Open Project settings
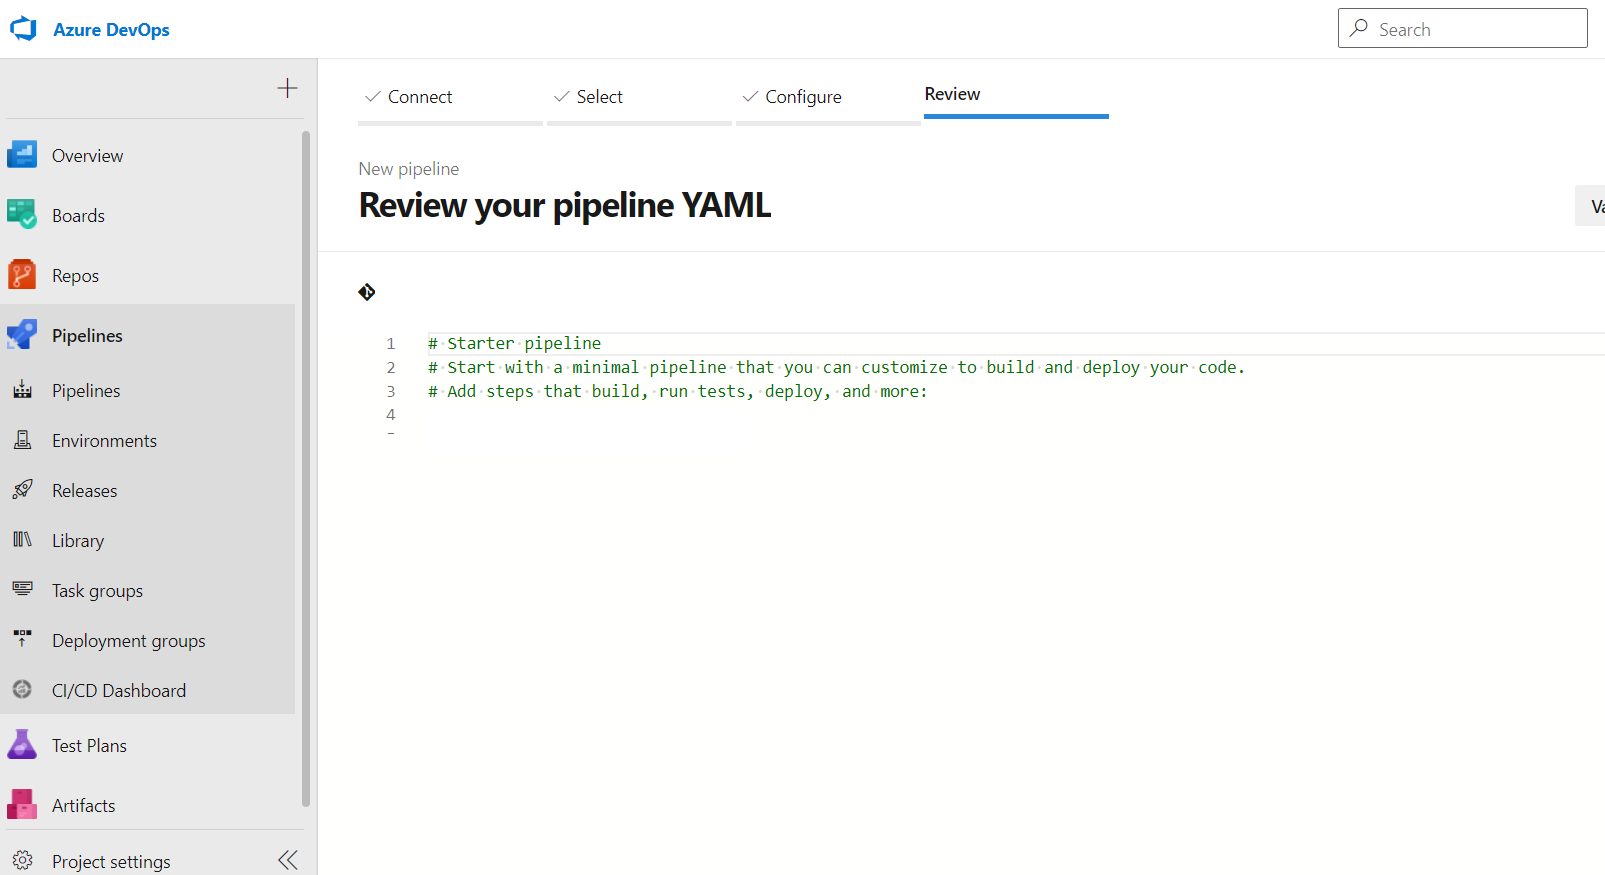The width and height of the screenshot is (1605, 875). click(111, 861)
